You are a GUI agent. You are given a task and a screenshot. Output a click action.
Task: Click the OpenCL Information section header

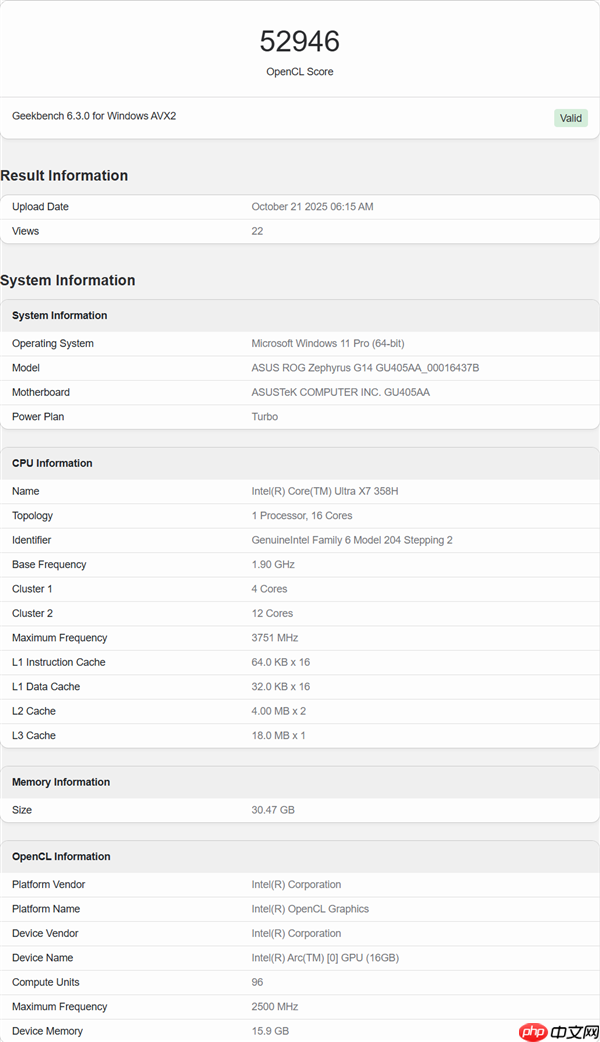61,857
